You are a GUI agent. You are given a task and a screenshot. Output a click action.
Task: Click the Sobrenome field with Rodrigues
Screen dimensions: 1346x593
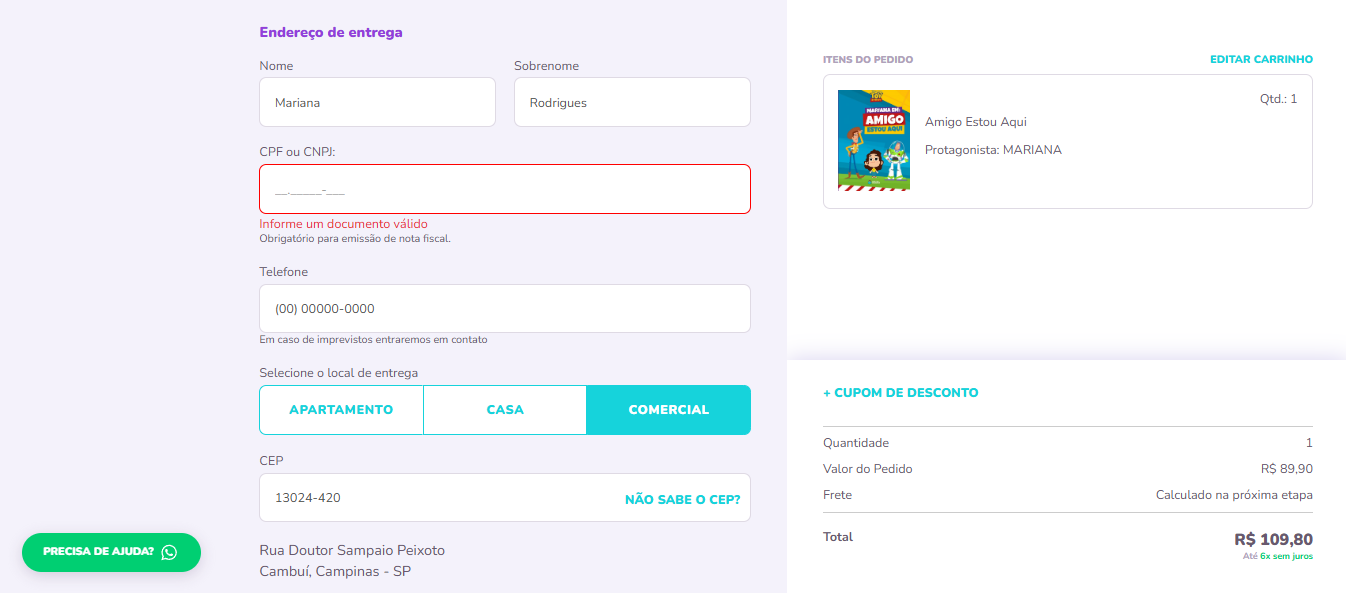point(632,102)
